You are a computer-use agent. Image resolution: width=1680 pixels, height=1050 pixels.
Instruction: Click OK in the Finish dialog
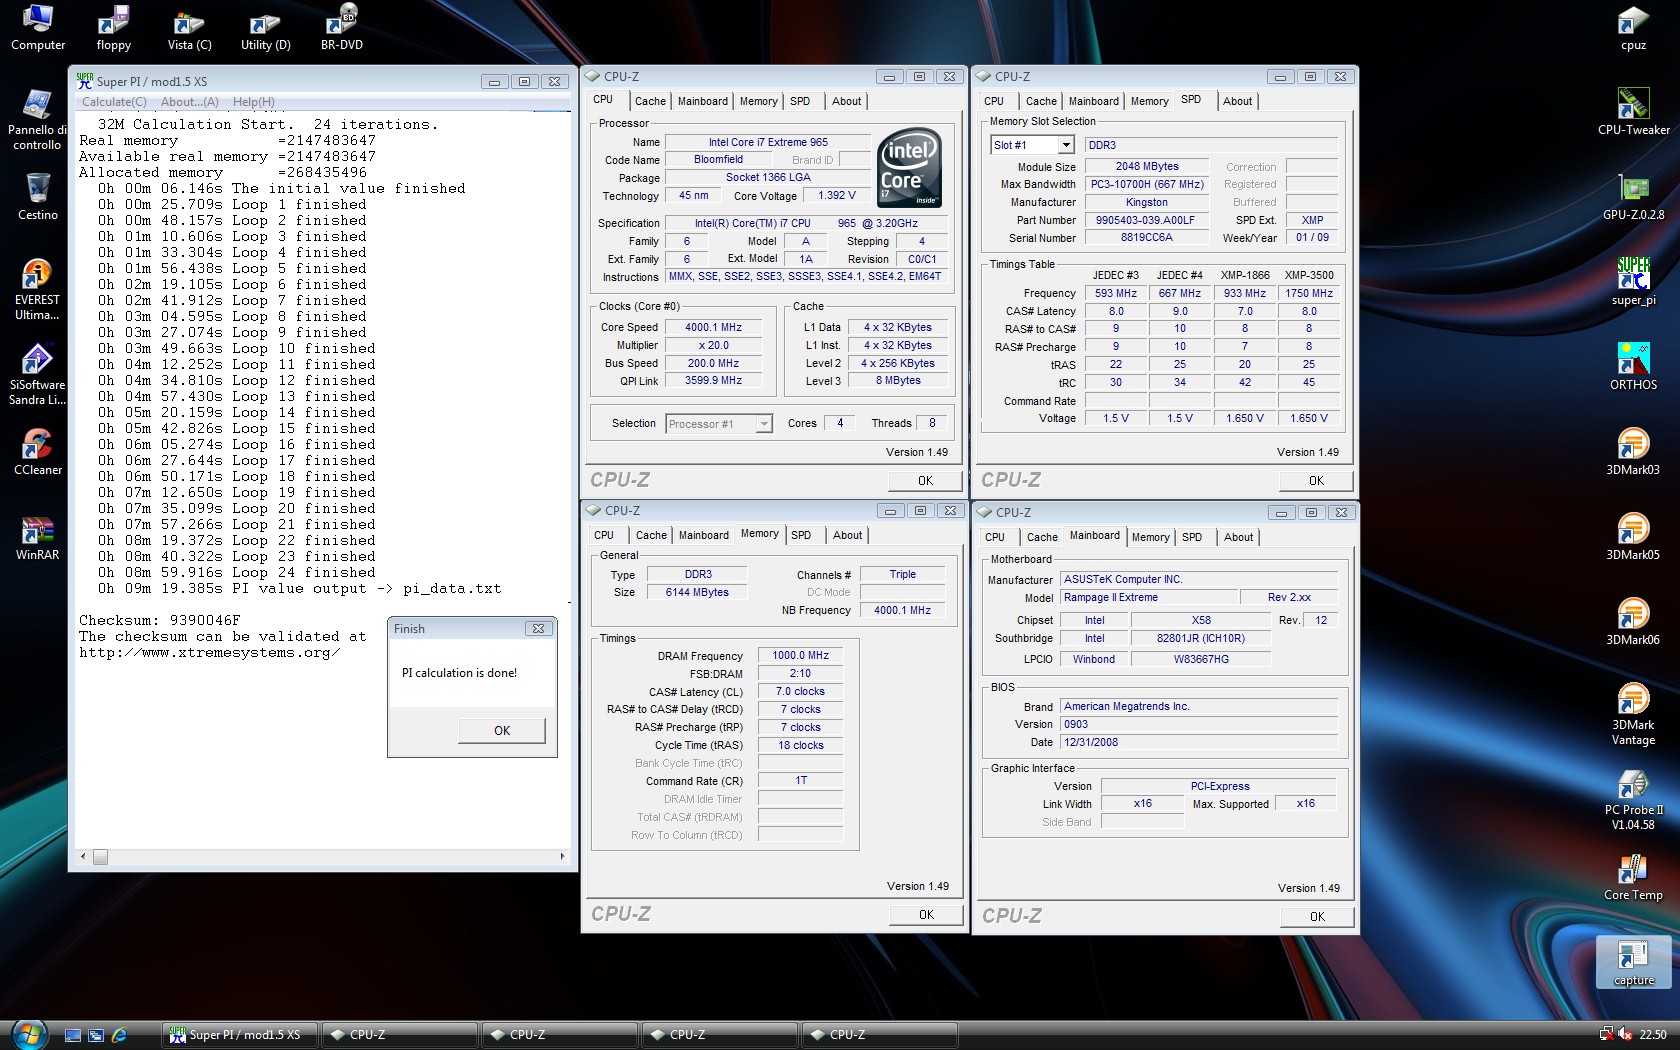(x=502, y=731)
